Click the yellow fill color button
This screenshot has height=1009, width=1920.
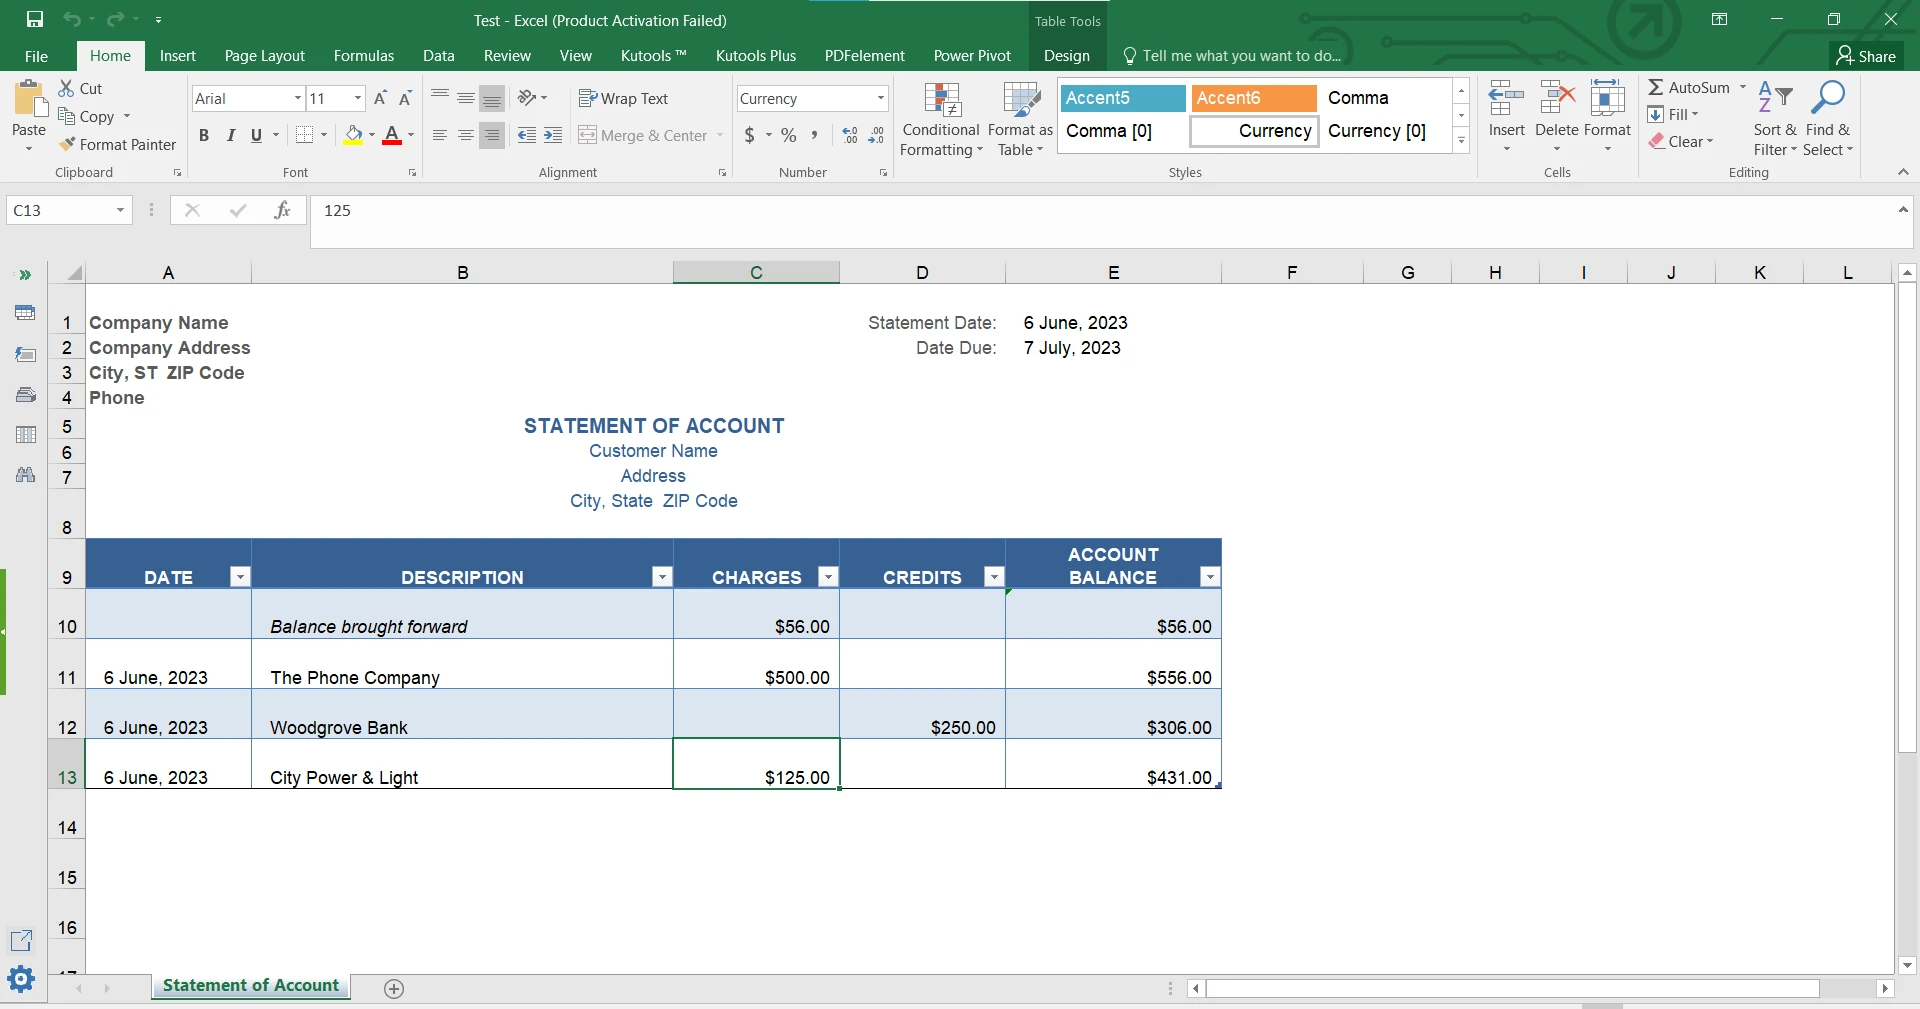[x=353, y=136]
